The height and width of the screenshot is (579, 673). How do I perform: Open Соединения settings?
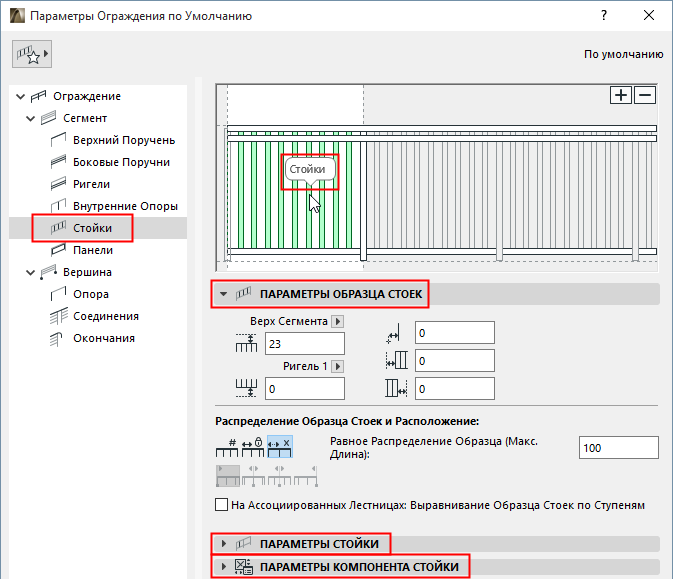click(x=106, y=316)
